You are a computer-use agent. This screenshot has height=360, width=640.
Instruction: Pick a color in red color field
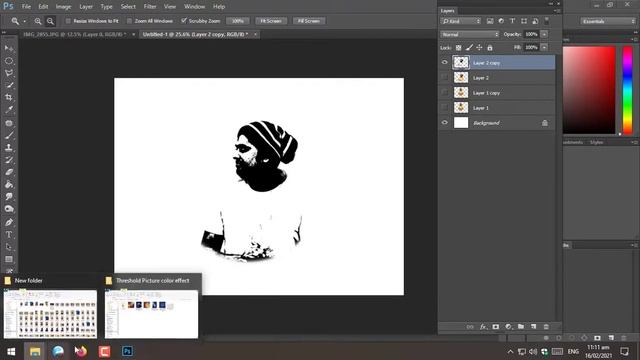589,90
